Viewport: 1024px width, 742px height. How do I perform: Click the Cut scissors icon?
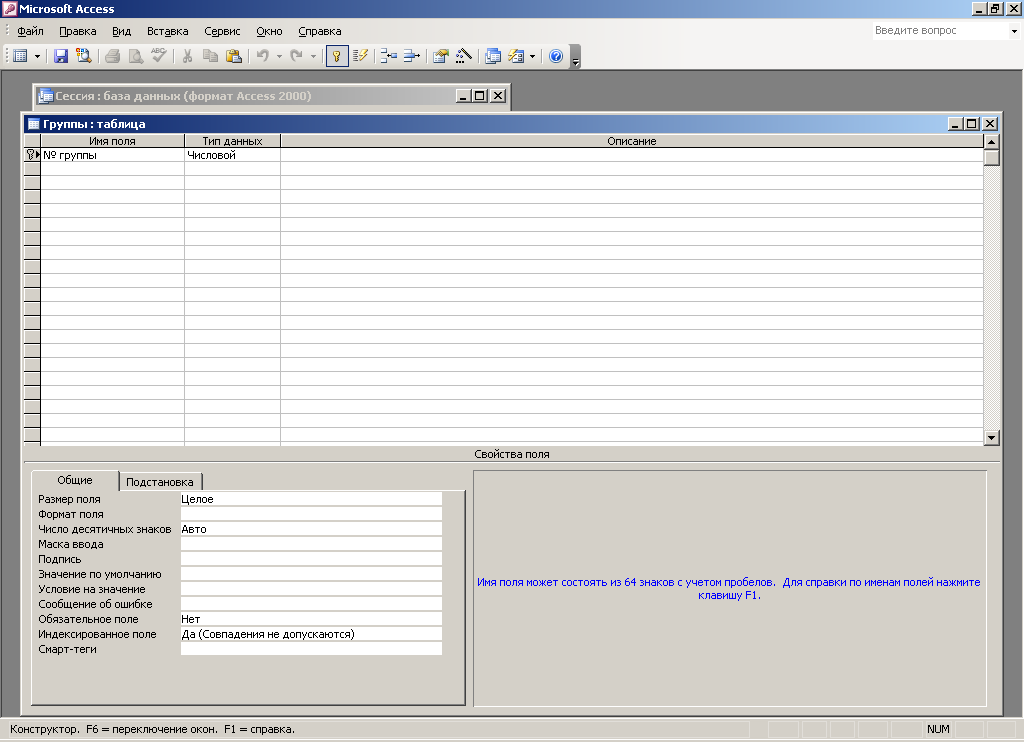[187, 56]
